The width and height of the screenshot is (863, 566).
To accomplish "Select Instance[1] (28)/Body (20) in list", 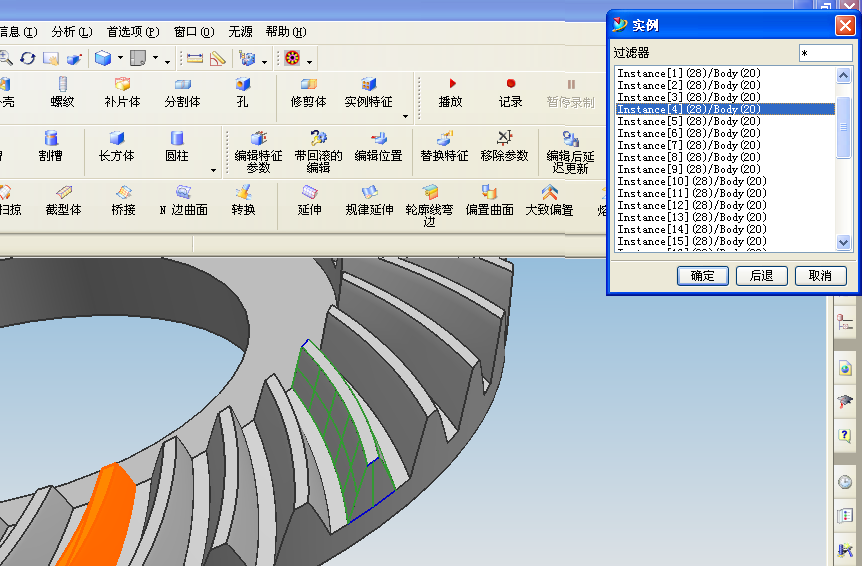I will coord(725,73).
